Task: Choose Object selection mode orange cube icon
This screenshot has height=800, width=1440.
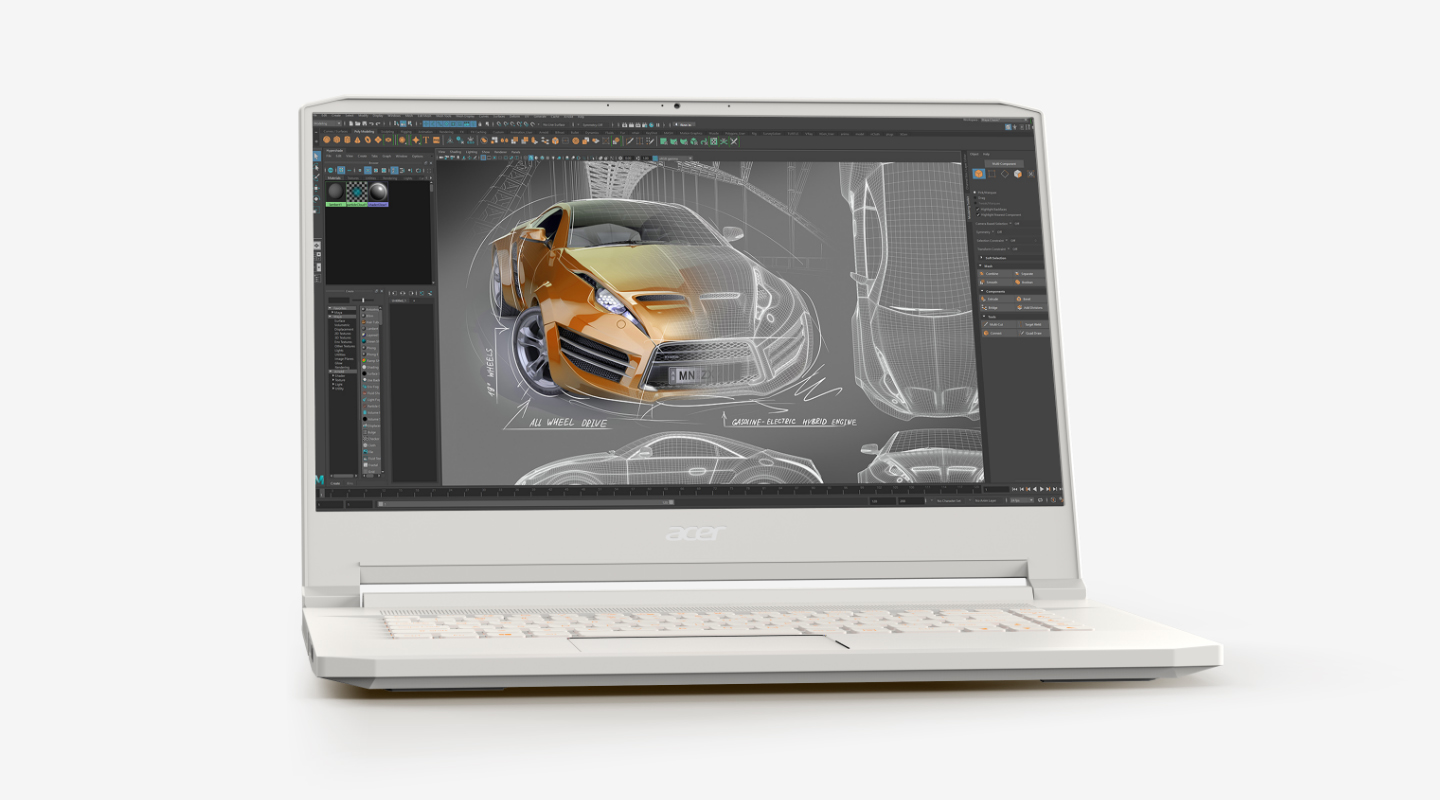Action: pos(979,174)
